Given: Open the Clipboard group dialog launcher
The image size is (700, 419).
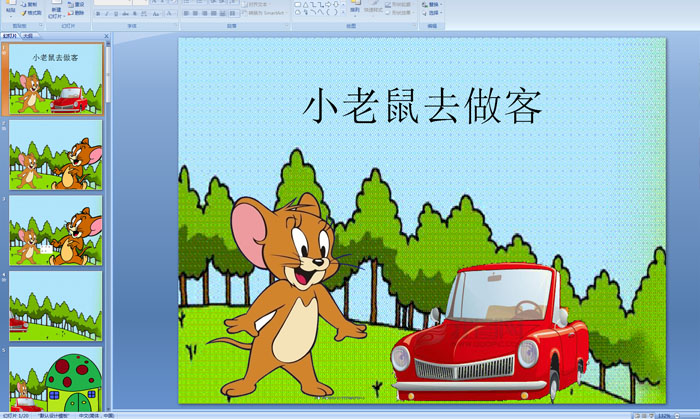Looking at the screenshot, I should pyautogui.click(x=41, y=25).
